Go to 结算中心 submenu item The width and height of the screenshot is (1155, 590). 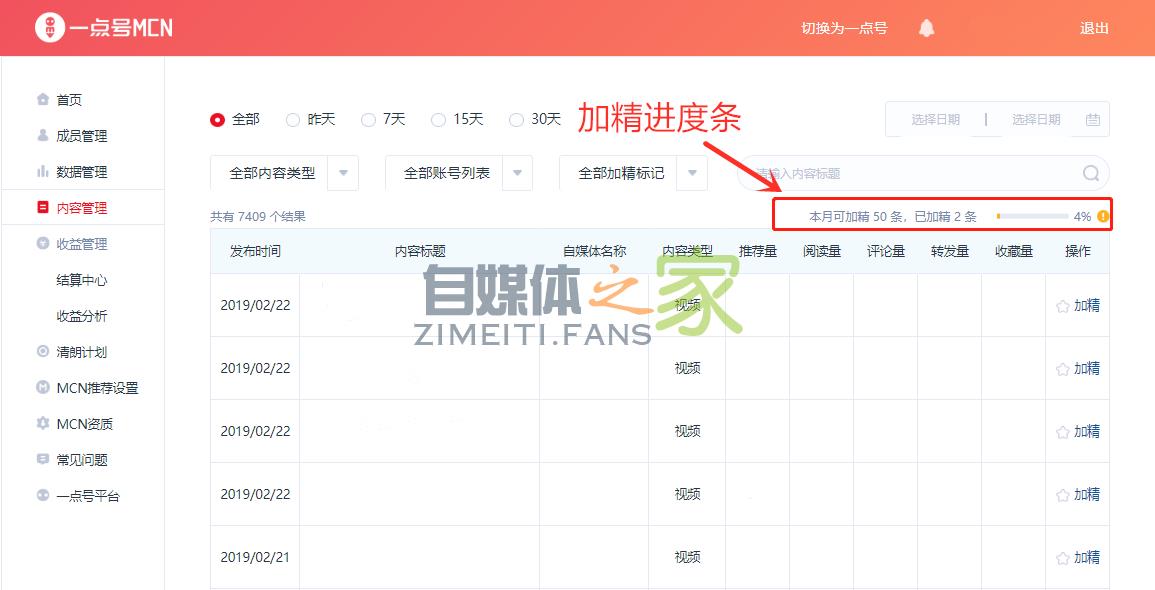[81, 280]
